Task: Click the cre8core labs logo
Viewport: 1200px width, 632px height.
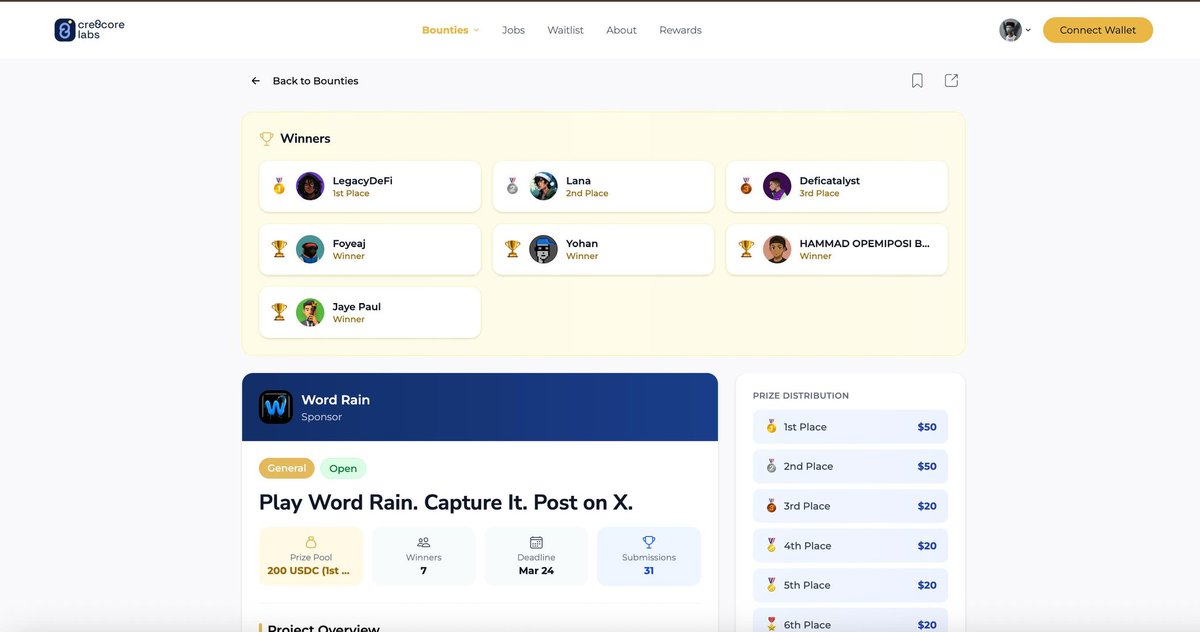Action: click(x=90, y=30)
